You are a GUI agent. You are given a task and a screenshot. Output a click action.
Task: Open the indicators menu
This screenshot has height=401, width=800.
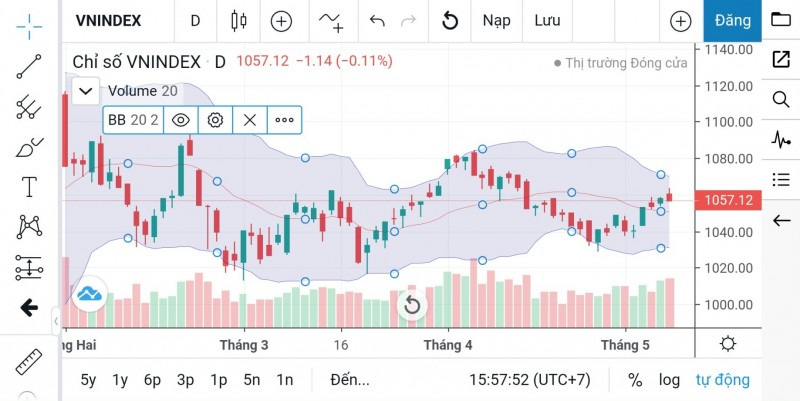click(x=331, y=20)
